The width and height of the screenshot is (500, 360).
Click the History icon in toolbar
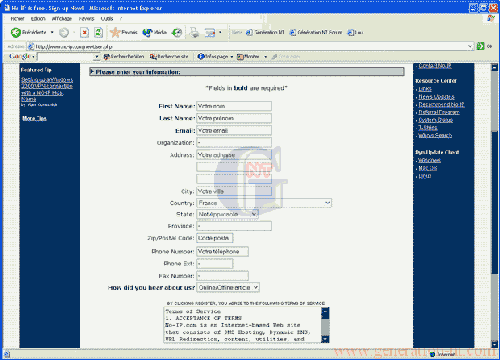tap(177, 32)
